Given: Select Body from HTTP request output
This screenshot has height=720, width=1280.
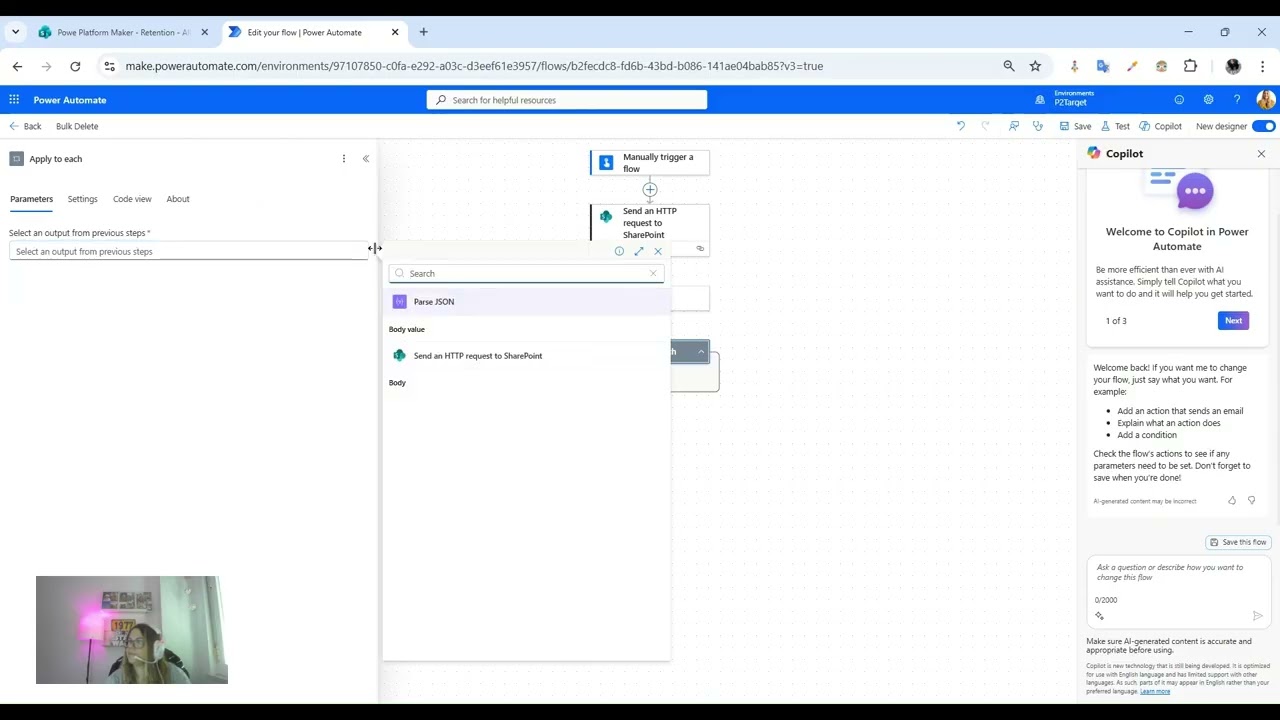Looking at the screenshot, I should click(398, 383).
